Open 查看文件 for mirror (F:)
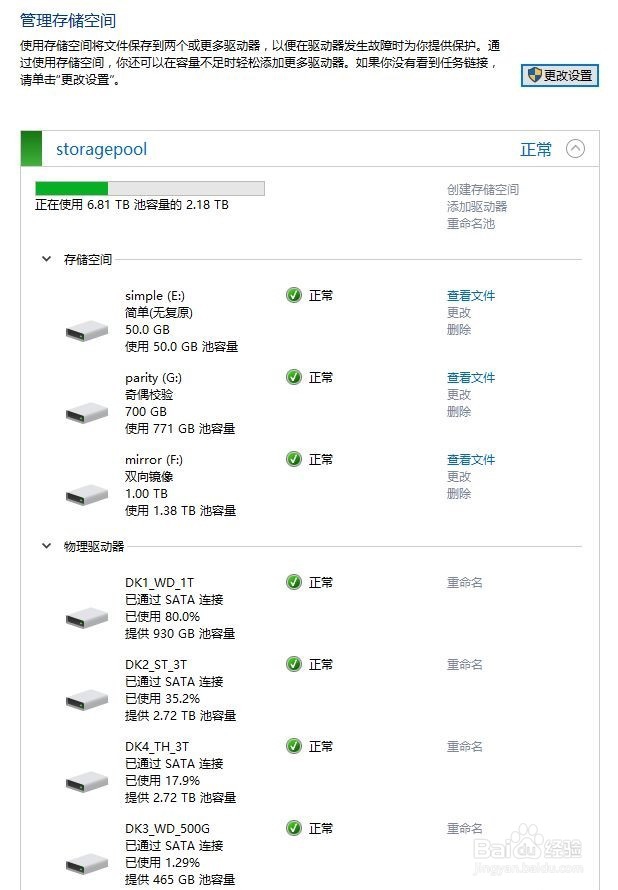This screenshot has width=618, height=890. (x=470, y=459)
